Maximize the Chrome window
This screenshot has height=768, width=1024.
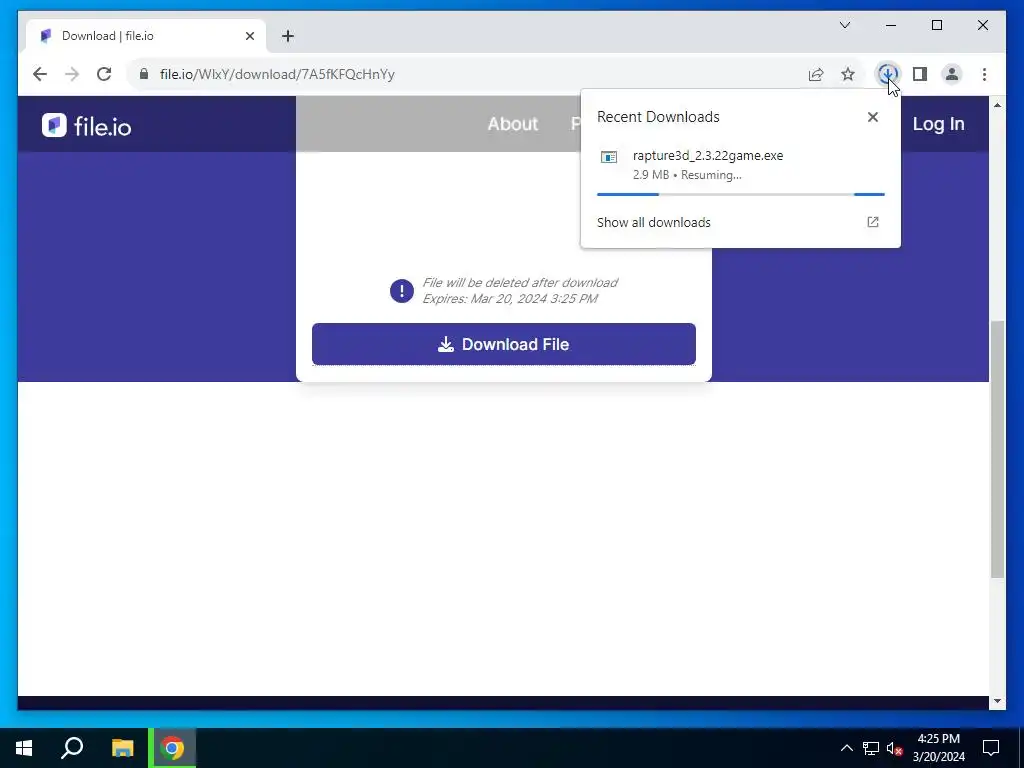tap(936, 25)
